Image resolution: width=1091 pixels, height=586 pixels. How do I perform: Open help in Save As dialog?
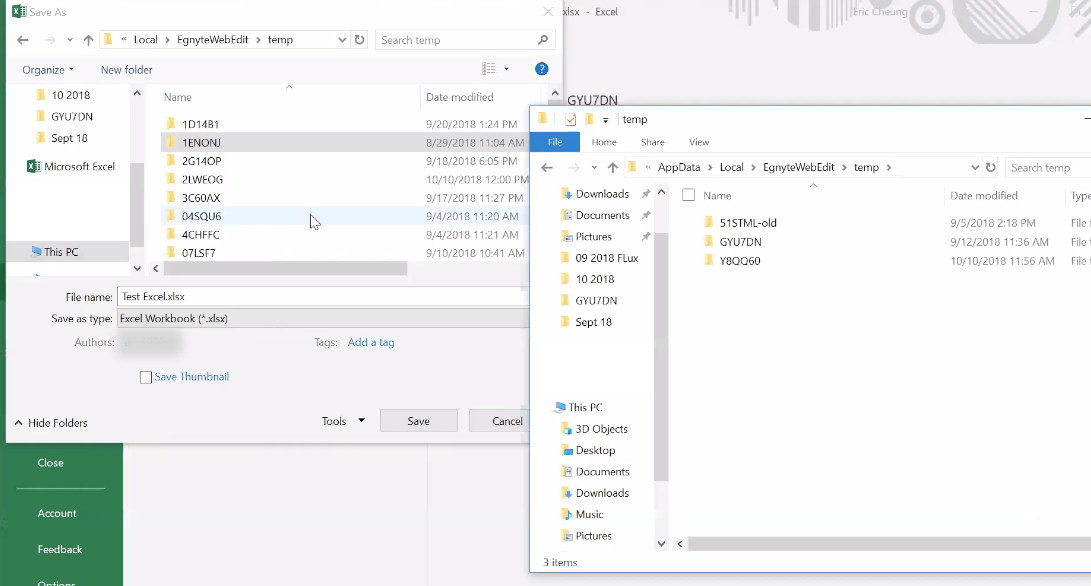tap(541, 69)
